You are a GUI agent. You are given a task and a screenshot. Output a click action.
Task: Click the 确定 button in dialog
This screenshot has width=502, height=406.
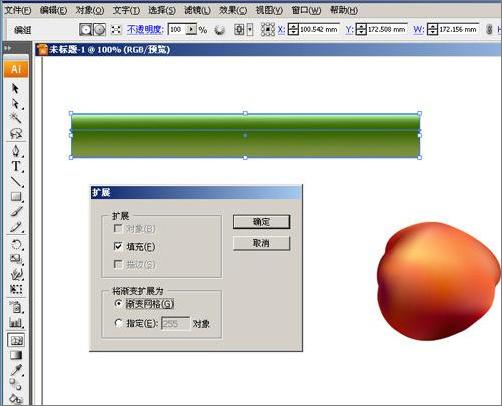click(x=261, y=222)
